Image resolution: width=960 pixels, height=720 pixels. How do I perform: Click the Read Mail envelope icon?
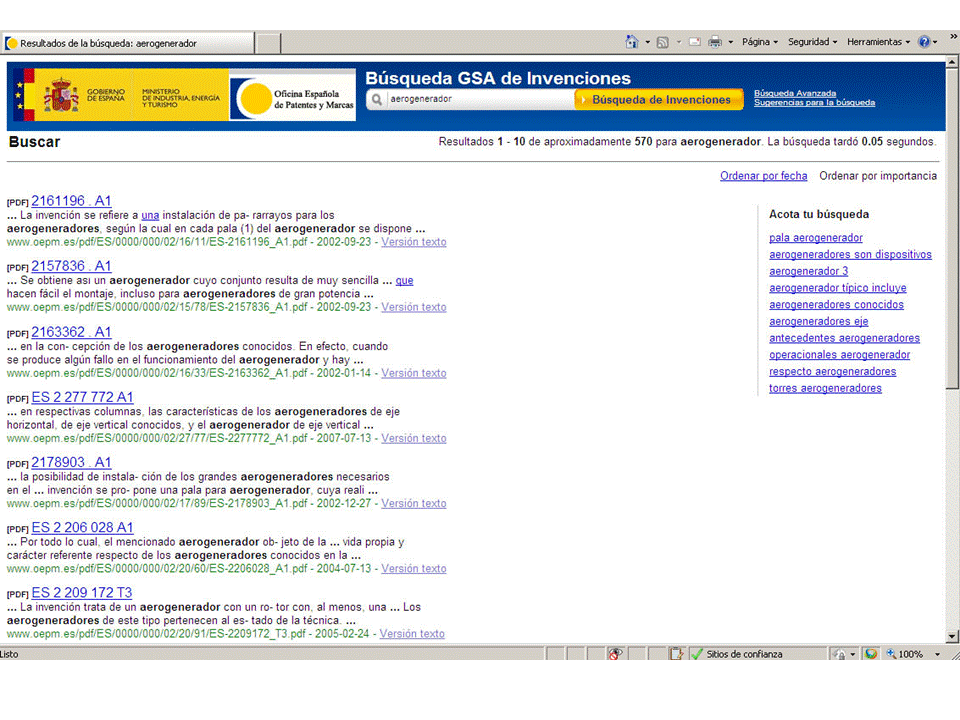point(694,42)
